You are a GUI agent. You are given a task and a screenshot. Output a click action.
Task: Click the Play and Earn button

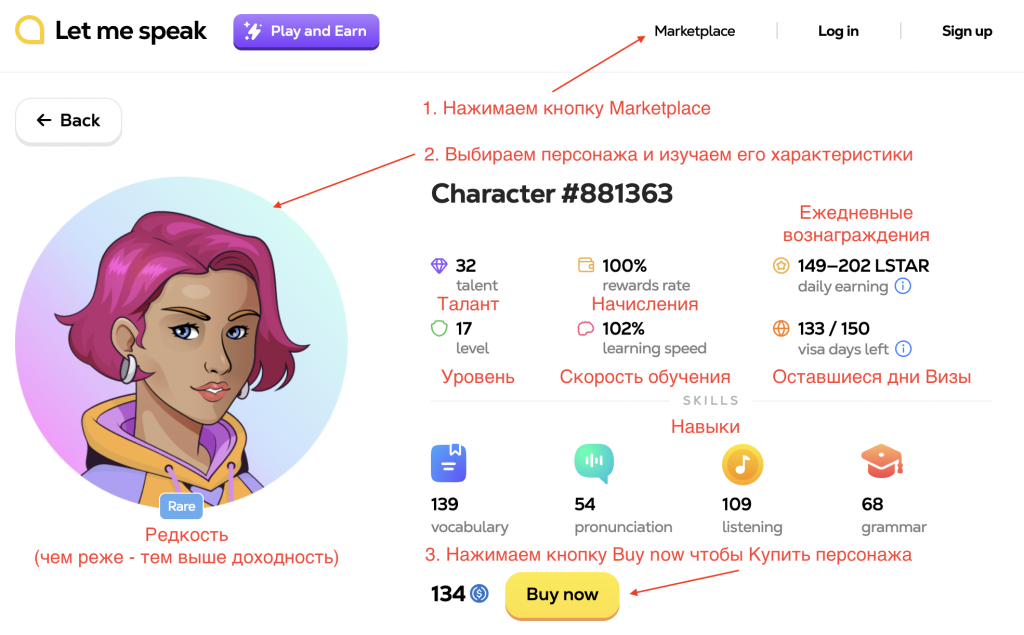(x=306, y=31)
